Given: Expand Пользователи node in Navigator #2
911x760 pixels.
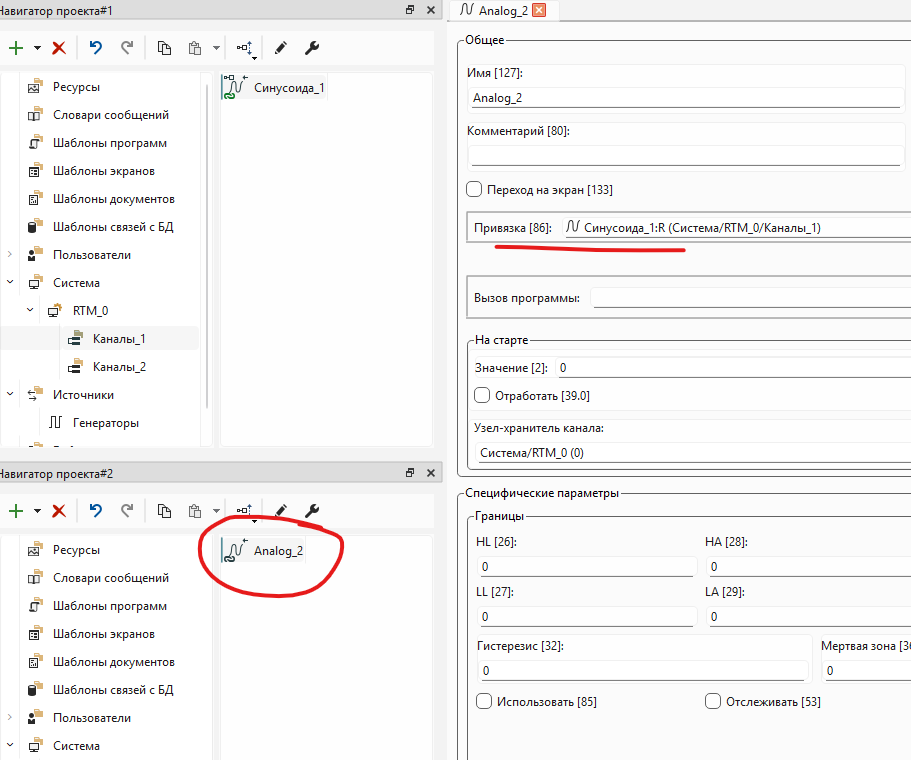Looking at the screenshot, I should [x=9, y=717].
